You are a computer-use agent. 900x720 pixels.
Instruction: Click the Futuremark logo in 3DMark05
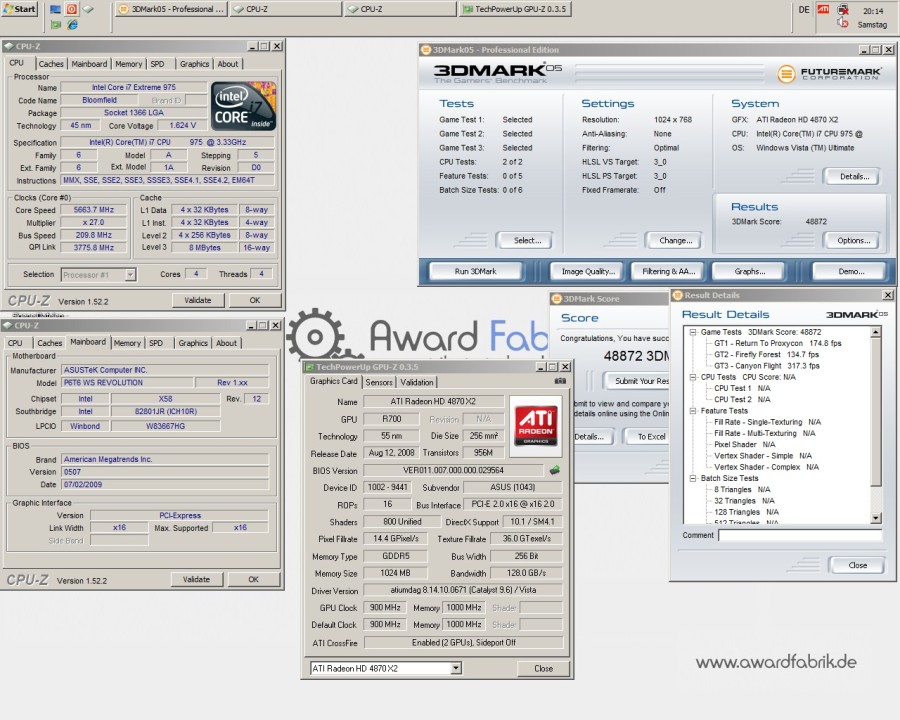pyautogui.click(x=829, y=73)
